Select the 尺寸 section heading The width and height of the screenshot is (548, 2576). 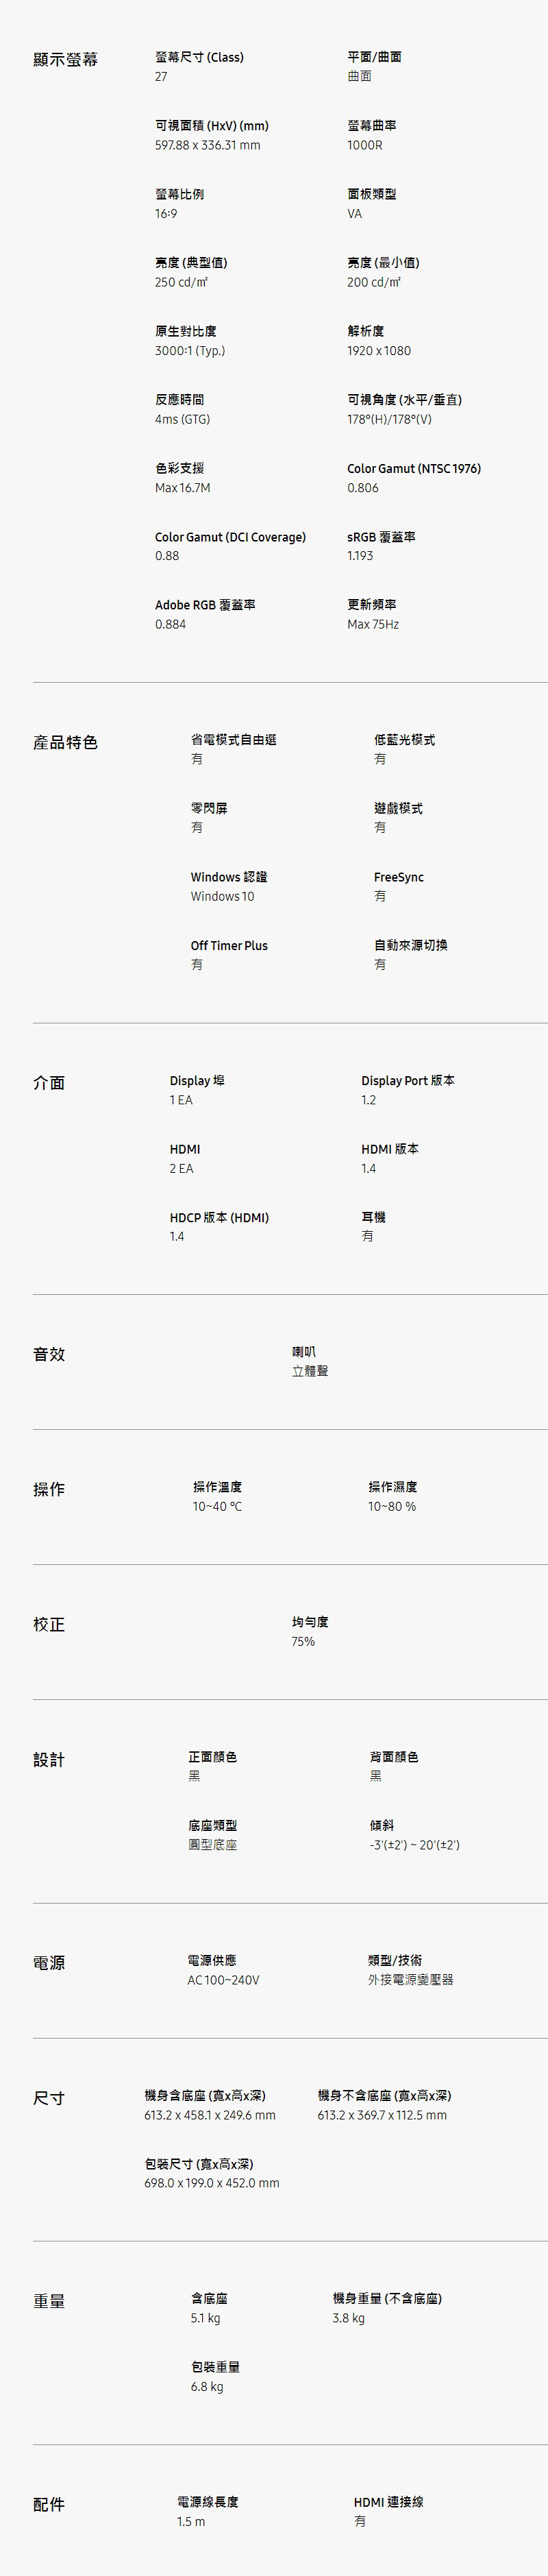coord(49,2097)
